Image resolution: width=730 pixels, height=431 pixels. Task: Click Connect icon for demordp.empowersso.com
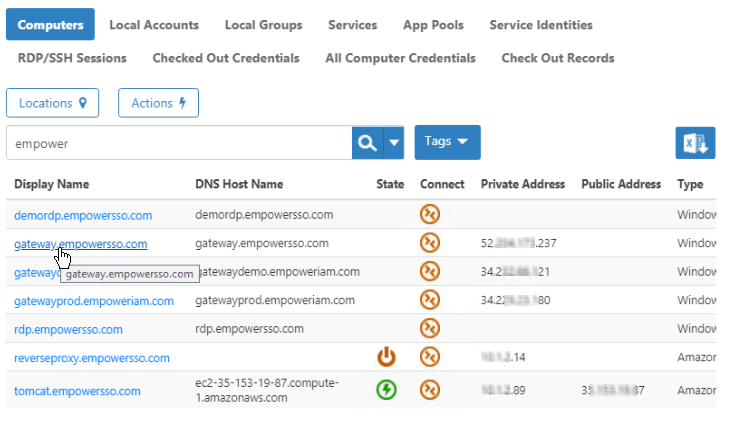coord(430,215)
